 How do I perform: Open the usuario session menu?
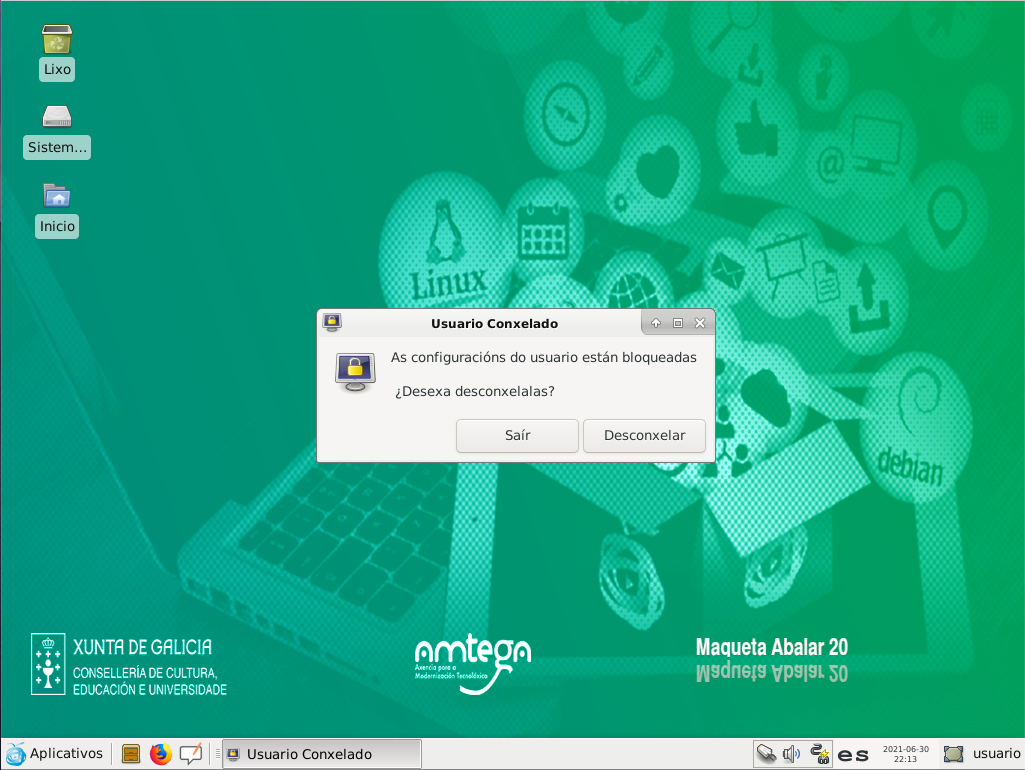pos(984,754)
